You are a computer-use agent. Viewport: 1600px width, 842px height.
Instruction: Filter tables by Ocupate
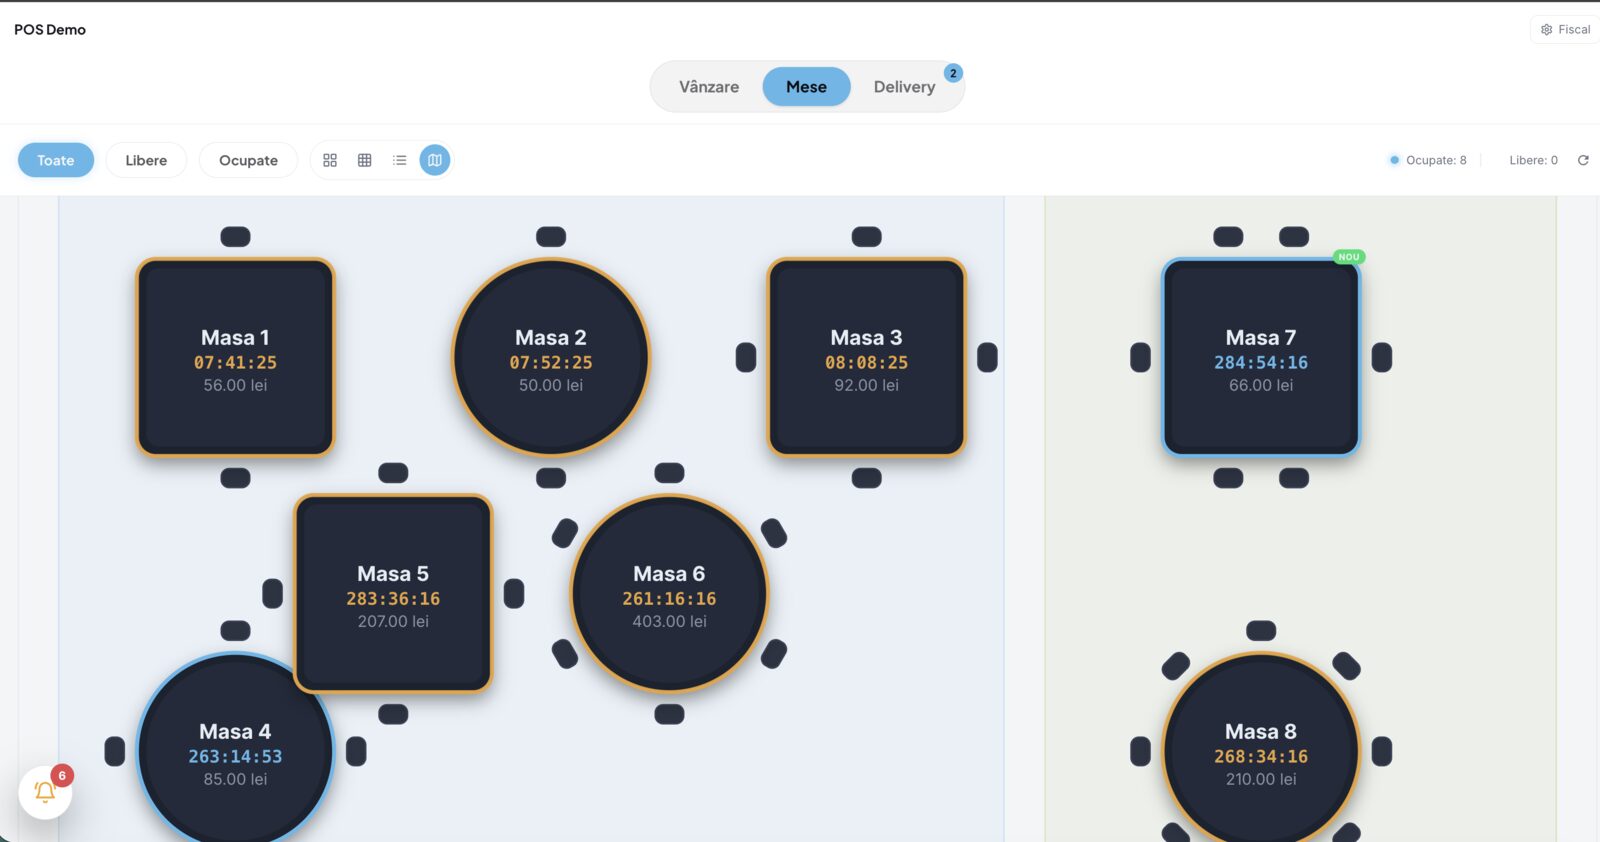(248, 160)
